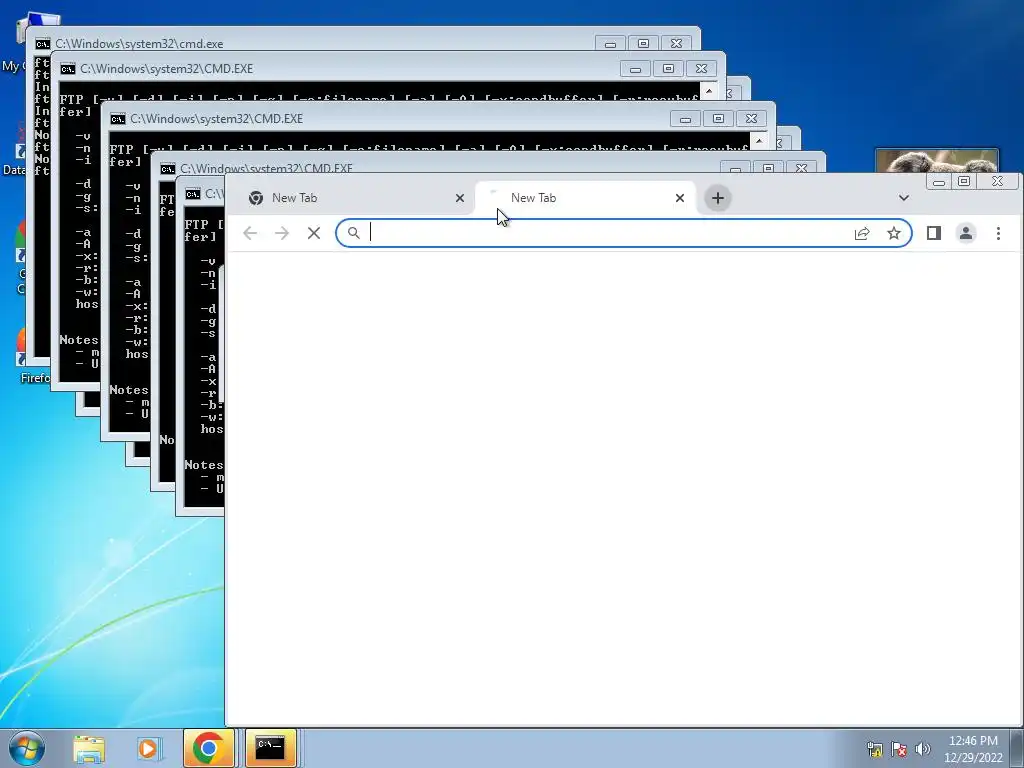
Task: Launch Windows Media Player from taskbar
Action: coord(148,749)
